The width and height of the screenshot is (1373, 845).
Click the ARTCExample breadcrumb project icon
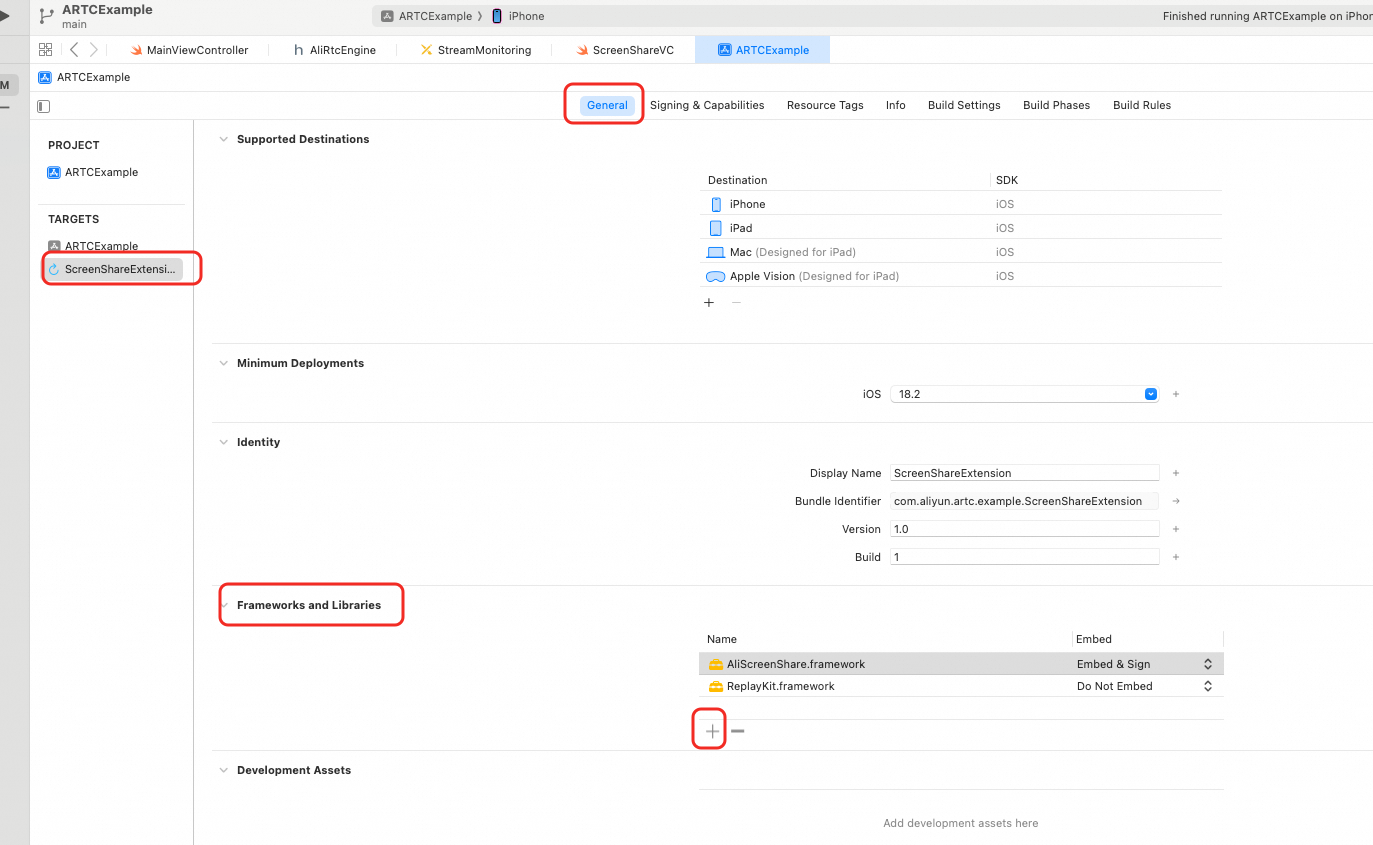coord(44,77)
